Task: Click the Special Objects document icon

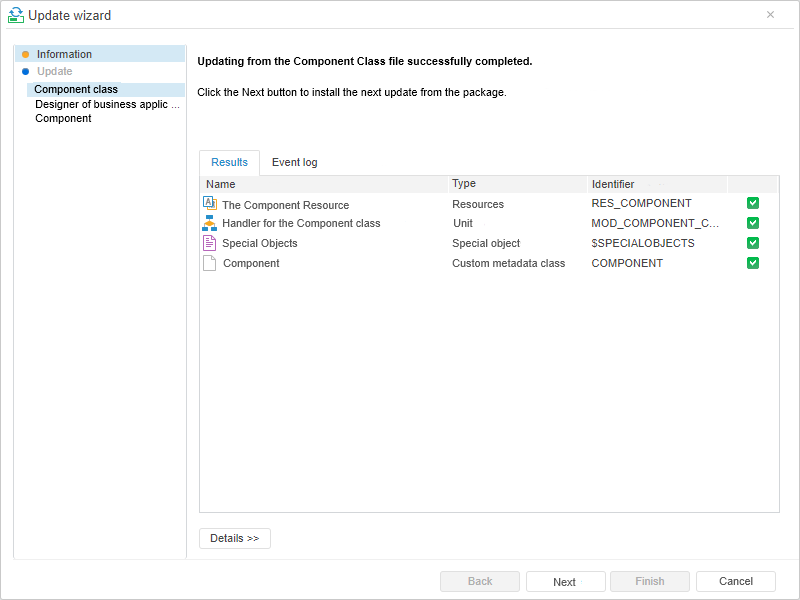Action: (x=209, y=243)
